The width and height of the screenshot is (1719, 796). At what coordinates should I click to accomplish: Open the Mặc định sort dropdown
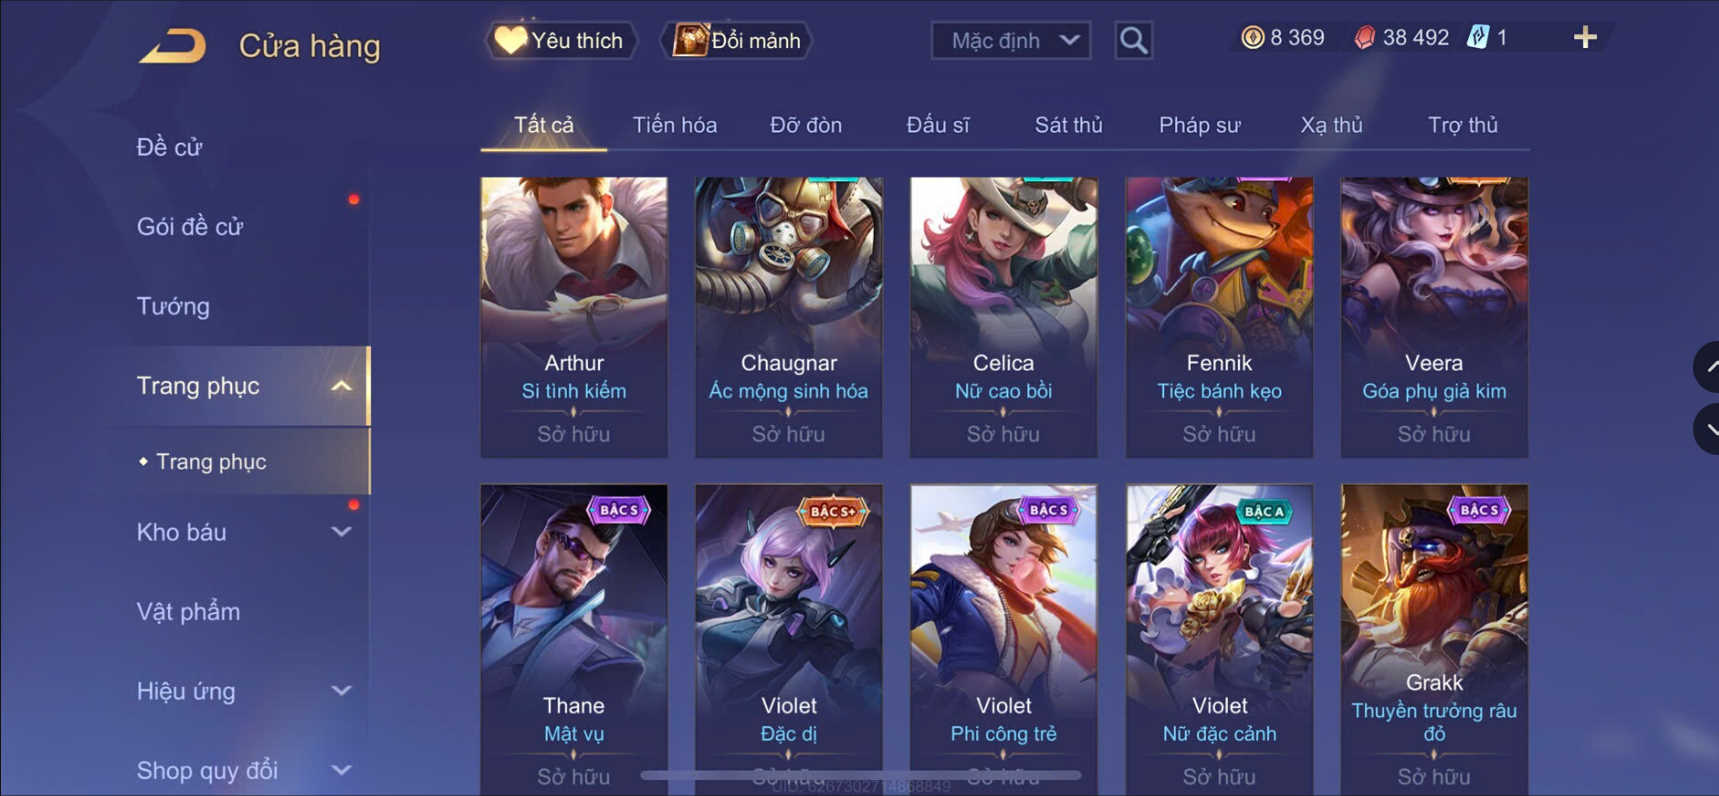pos(1011,41)
